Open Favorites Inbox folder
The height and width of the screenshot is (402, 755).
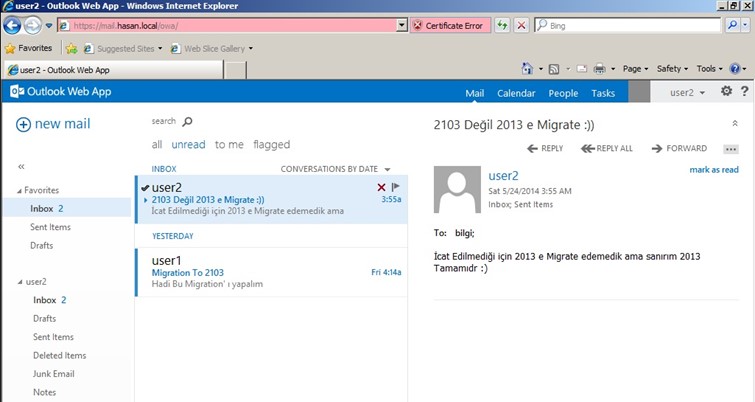click(x=67, y=208)
